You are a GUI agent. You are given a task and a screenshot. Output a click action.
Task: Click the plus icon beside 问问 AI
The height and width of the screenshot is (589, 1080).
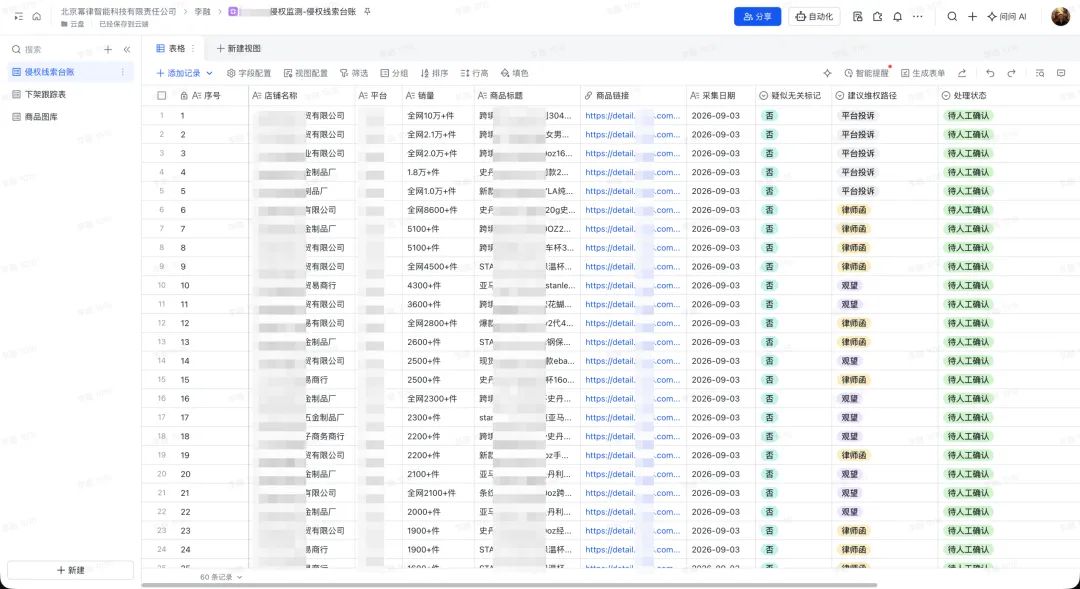tap(972, 17)
